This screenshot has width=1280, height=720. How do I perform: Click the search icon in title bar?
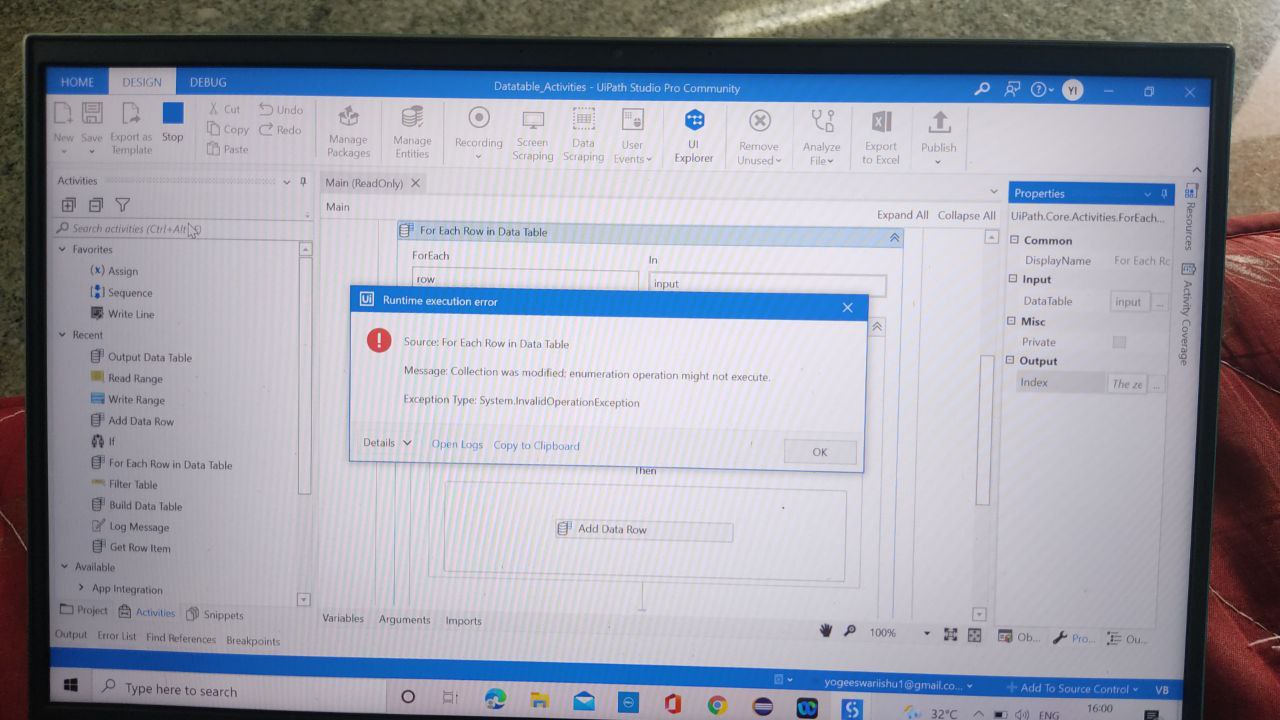982,89
